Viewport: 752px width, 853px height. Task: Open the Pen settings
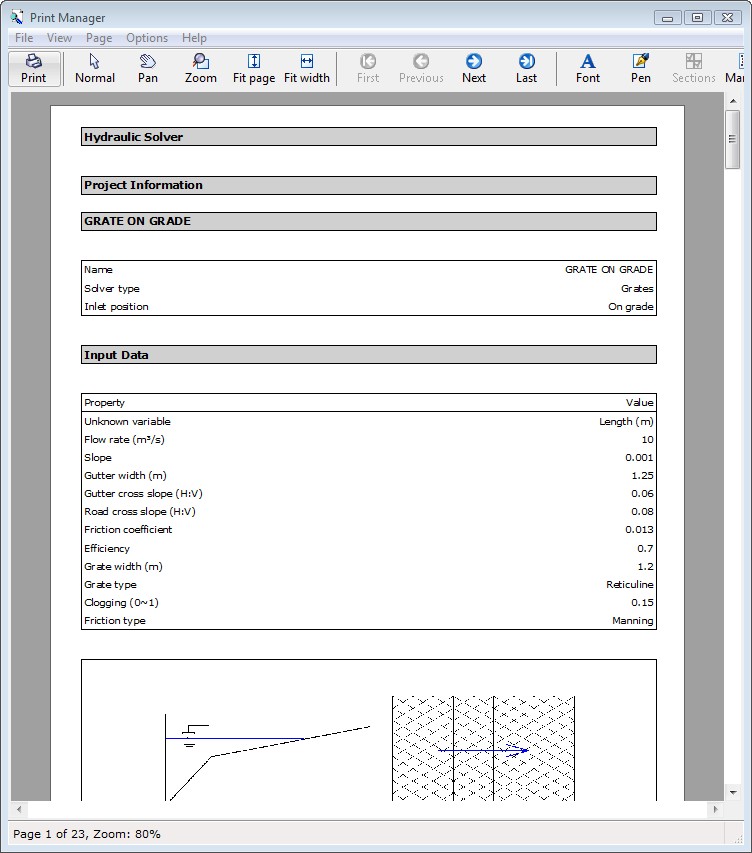641,68
